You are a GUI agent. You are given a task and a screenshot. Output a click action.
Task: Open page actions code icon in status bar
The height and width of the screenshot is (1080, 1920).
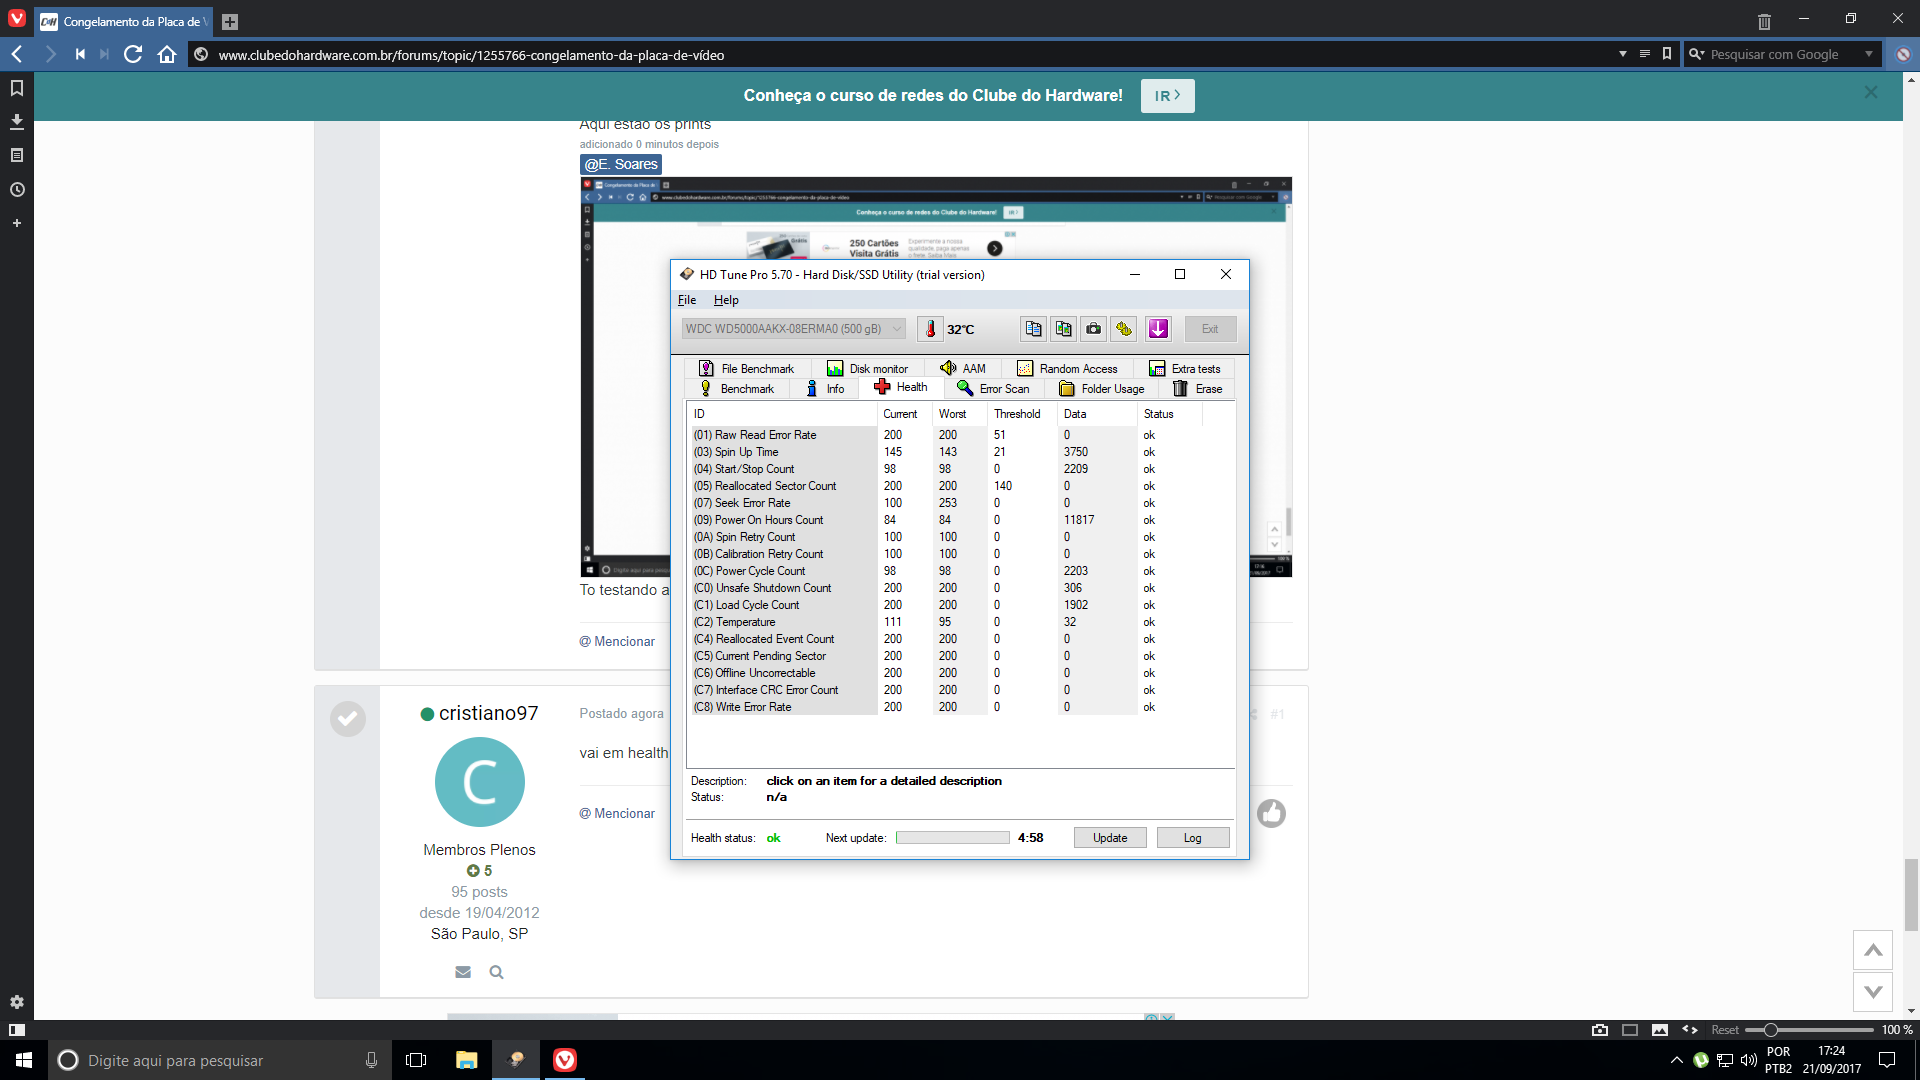pos(1690,1030)
